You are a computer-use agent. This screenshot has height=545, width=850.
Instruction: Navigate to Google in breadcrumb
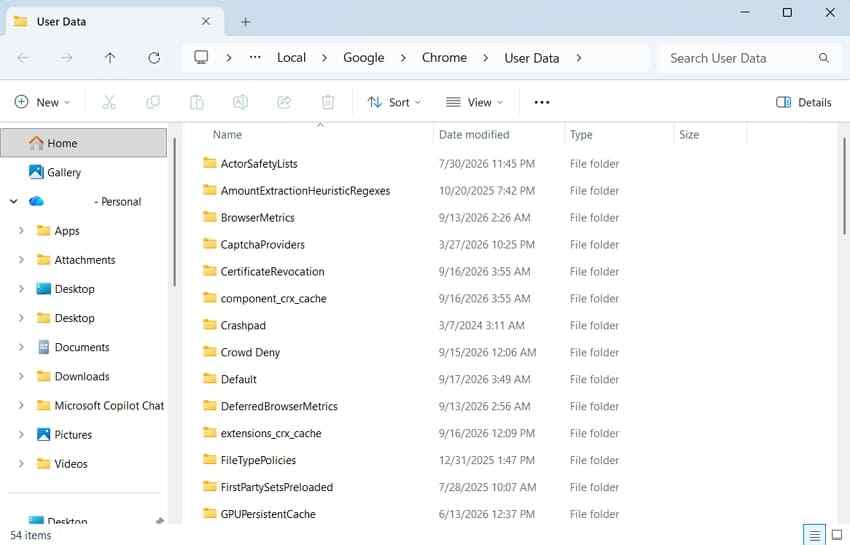(x=364, y=57)
